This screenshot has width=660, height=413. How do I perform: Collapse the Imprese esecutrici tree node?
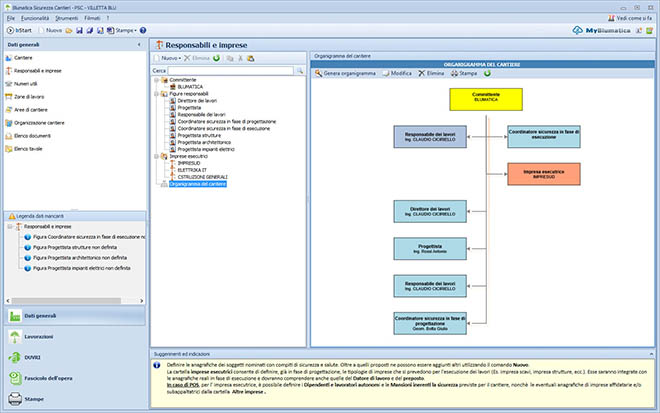(x=156, y=156)
